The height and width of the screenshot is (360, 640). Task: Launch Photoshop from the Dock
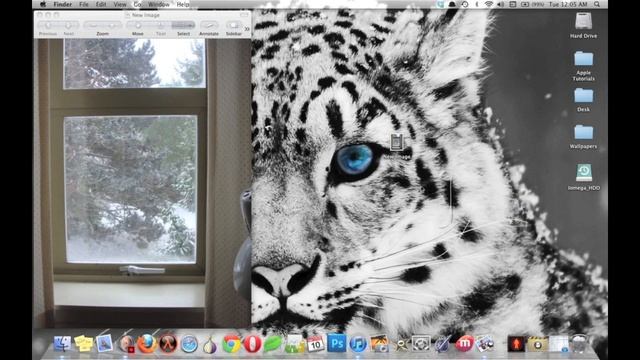tap(337, 344)
